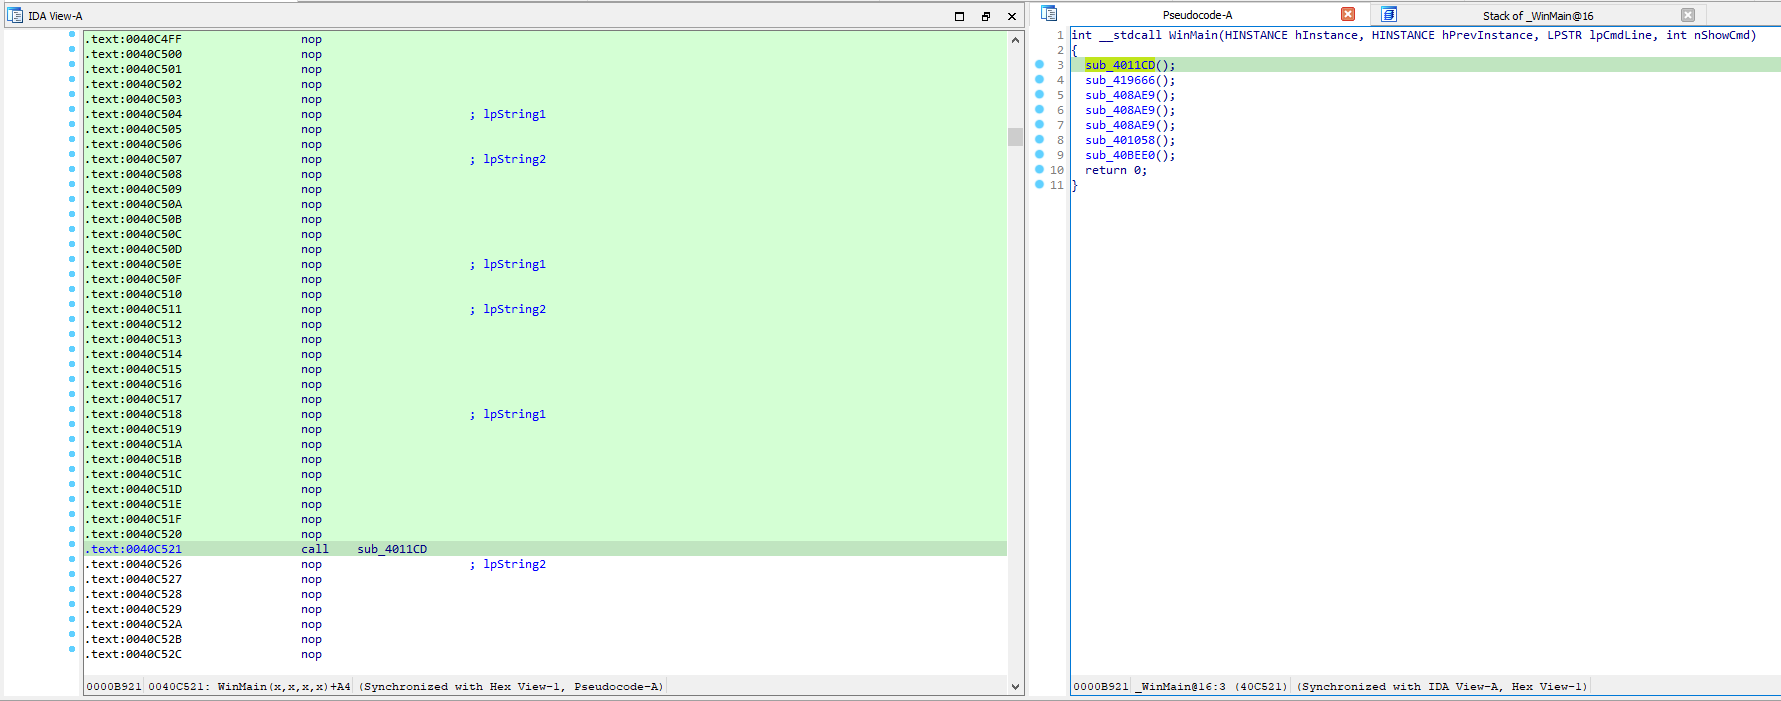Click the Pseudocode-A tab icon

click(x=1049, y=14)
